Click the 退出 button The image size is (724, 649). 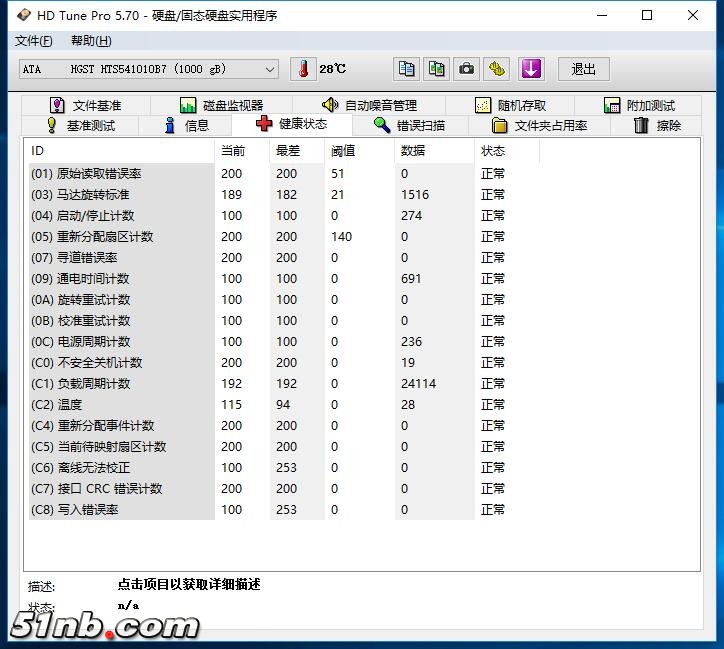[x=583, y=69]
